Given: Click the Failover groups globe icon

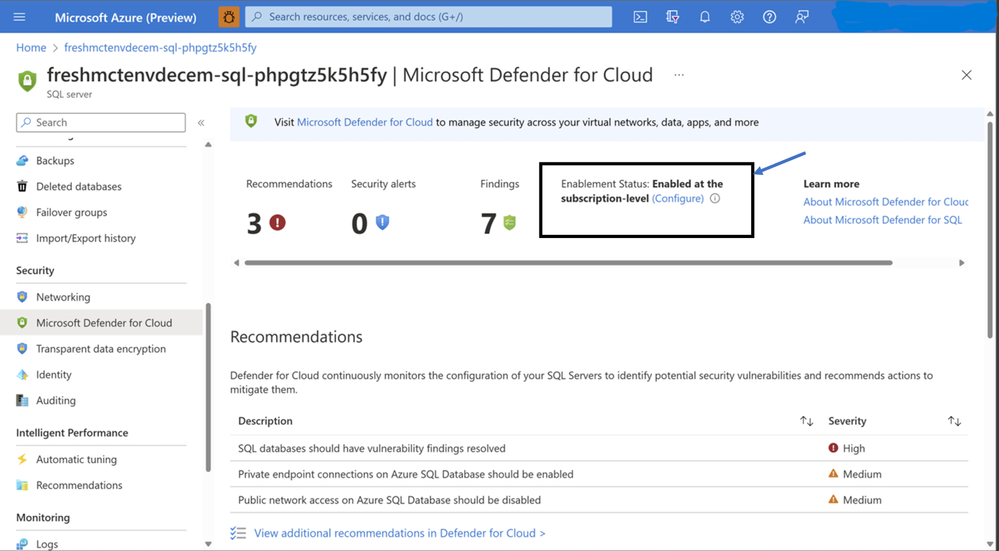Looking at the screenshot, I should coord(22,212).
